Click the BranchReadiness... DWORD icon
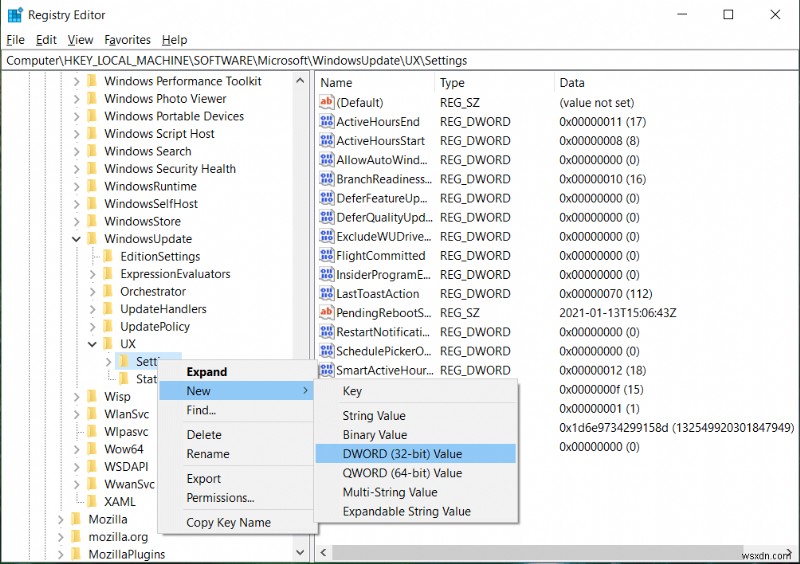Screen dimensions: 800x564 [x=327, y=179]
